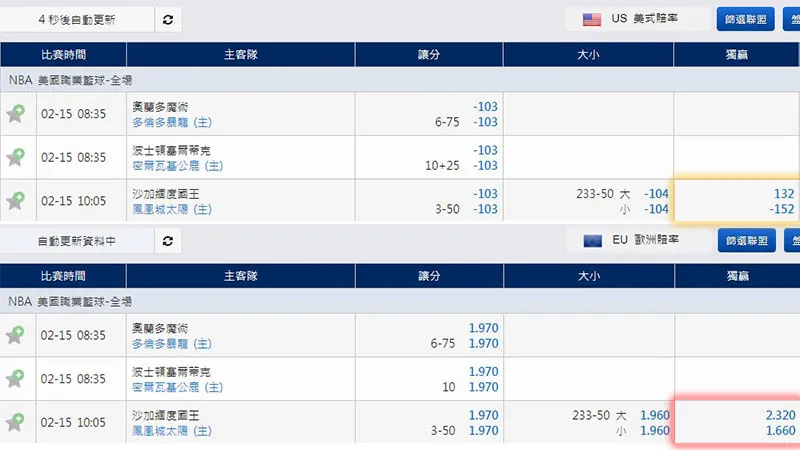The width and height of the screenshot is (800, 450).
Task: Click the 自動更新資料中 status box
Action: (77, 241)
